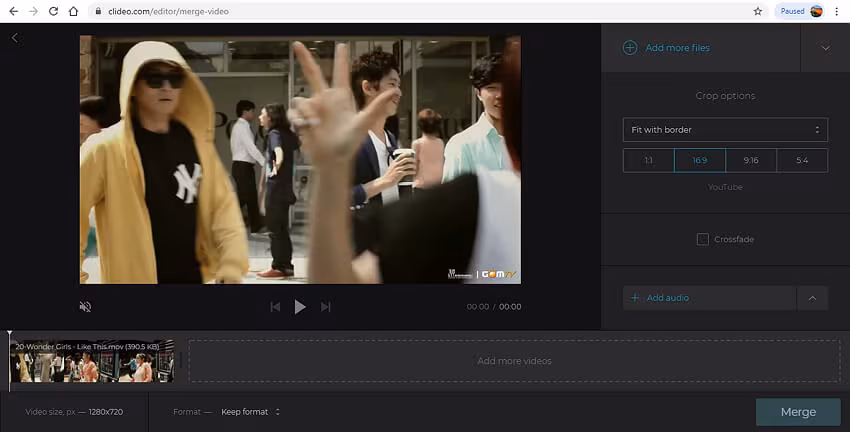Play the video preview
Screen dimensions: 850x432
point(300,307)
